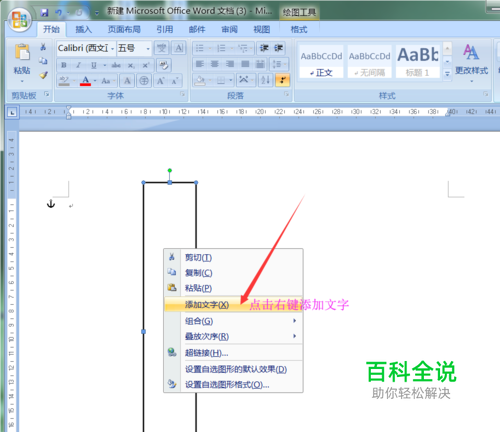Image resolution: width=500 pixels, height=432 pixels.
Task: Open font color dropdown arrow
Action: pyautogui.click(x=95, y=81)
